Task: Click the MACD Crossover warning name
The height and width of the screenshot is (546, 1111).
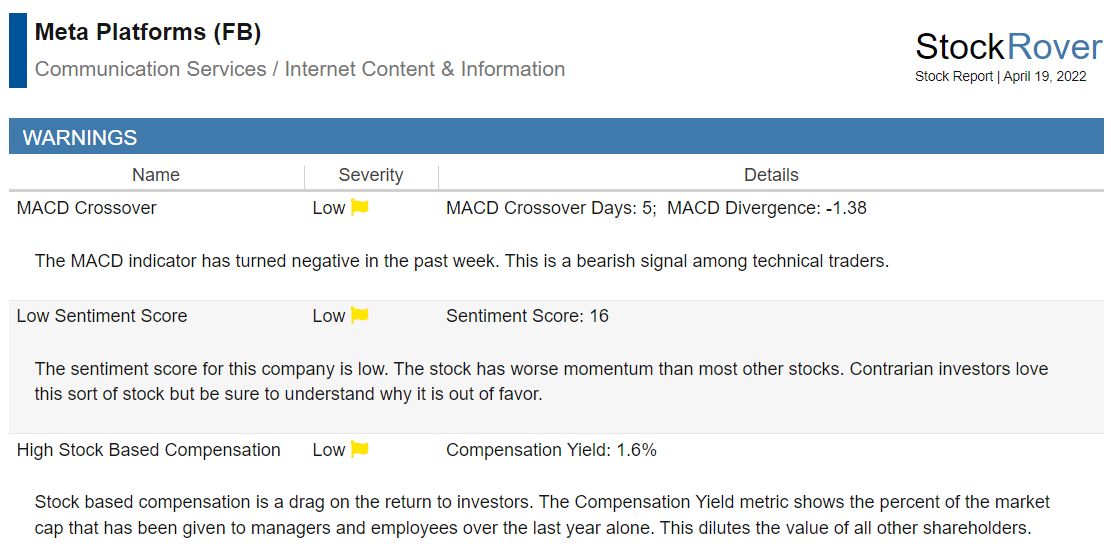Action: tap(86, 208)
